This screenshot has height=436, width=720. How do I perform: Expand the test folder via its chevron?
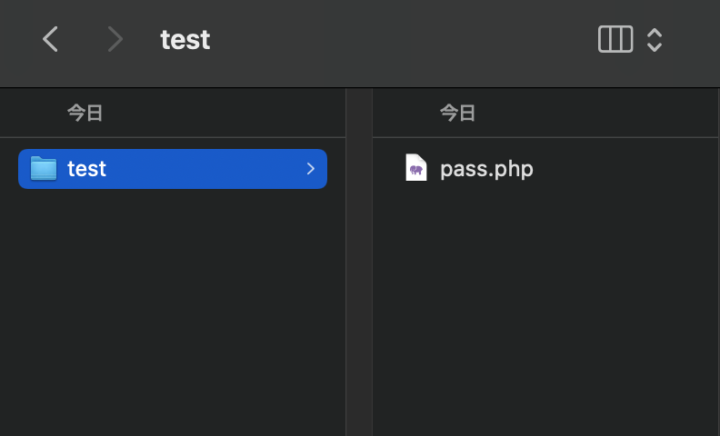coord(311,169)
